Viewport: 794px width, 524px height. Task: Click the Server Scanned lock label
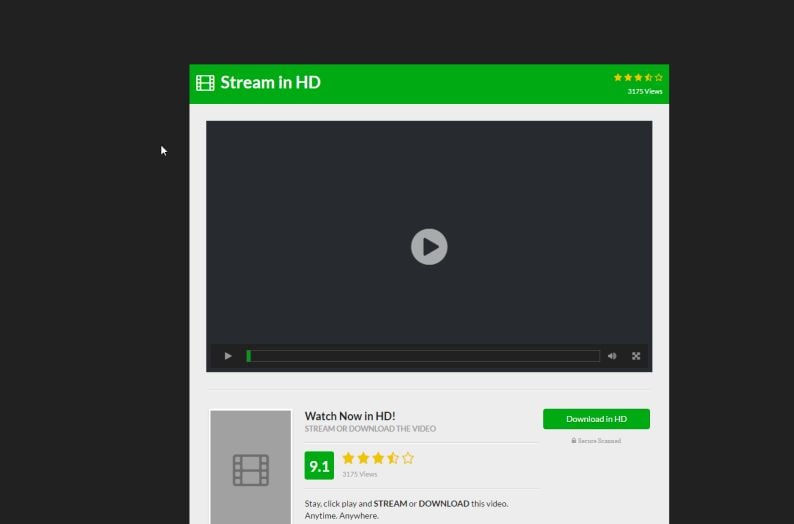tap(596, 441)
